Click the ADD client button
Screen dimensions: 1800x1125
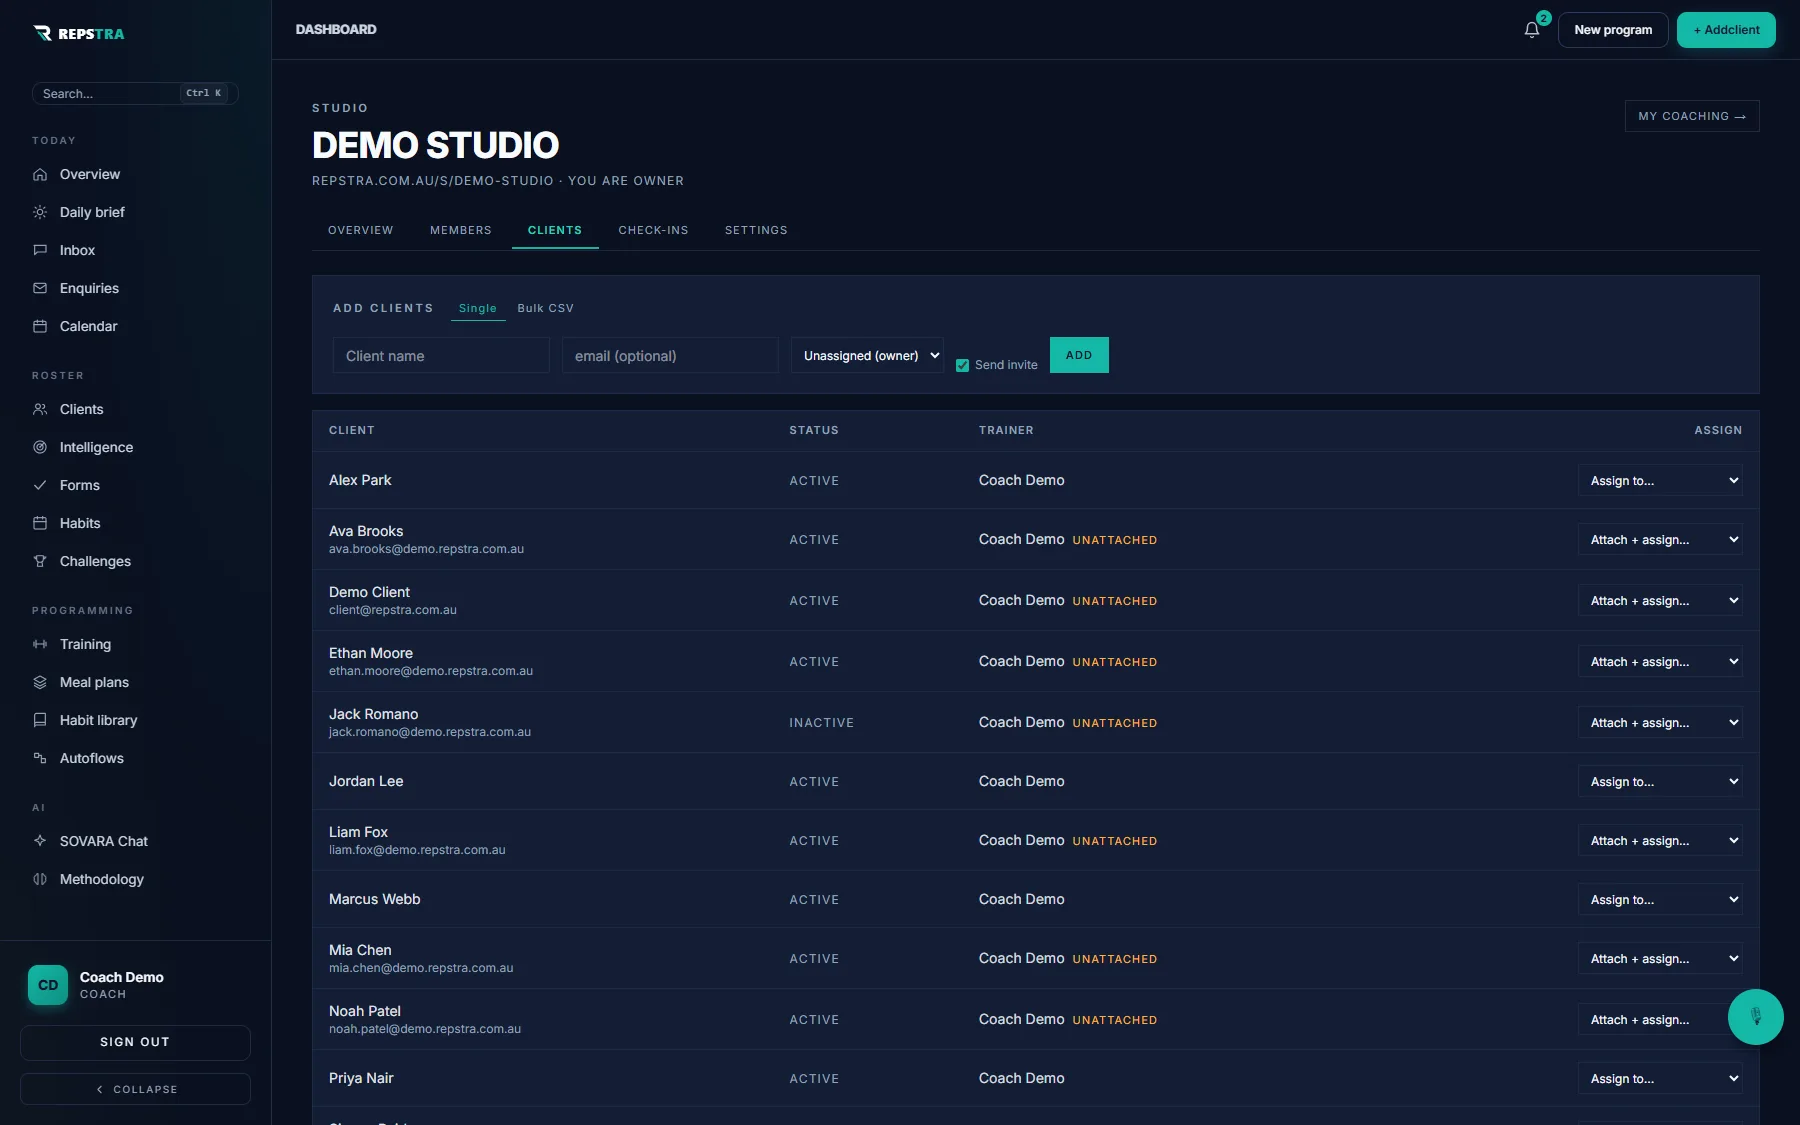[x=1079, y=355]
